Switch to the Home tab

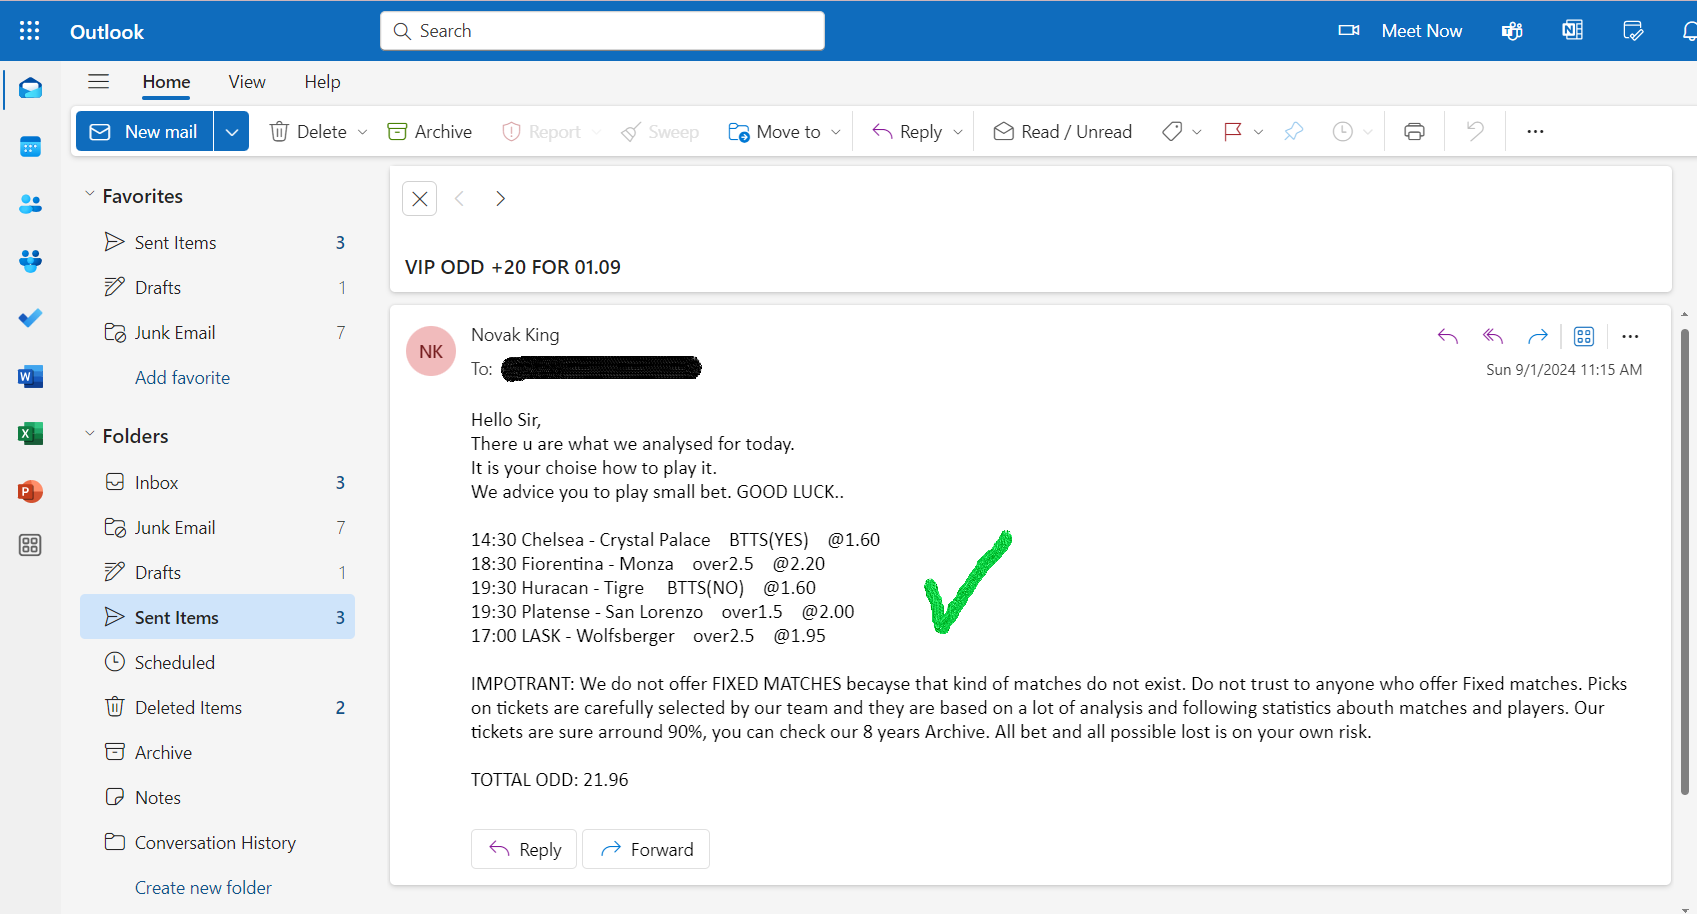[x=166, y=82]
